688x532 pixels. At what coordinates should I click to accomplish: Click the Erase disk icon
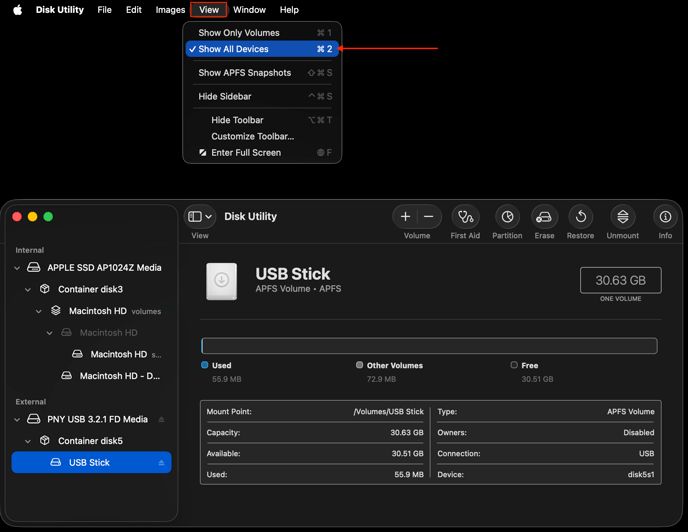point(544,217)
